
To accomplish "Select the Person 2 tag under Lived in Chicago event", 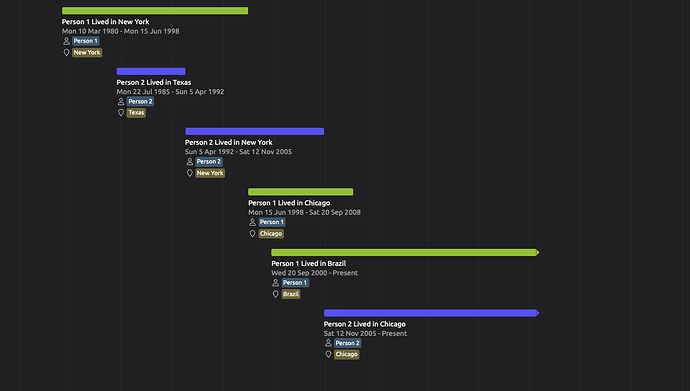I will [x=348, y=343].
